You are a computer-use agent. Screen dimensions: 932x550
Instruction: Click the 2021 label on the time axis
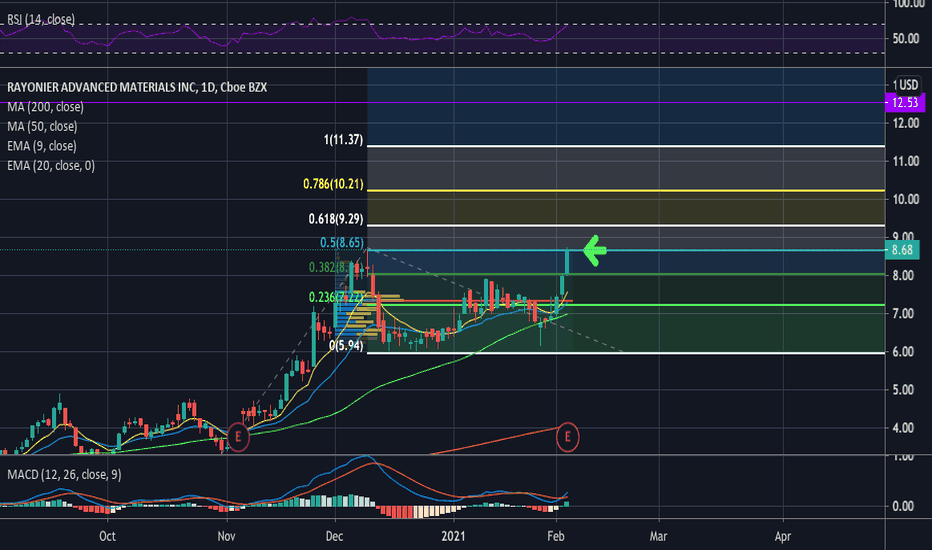click(x=454, y=536)
